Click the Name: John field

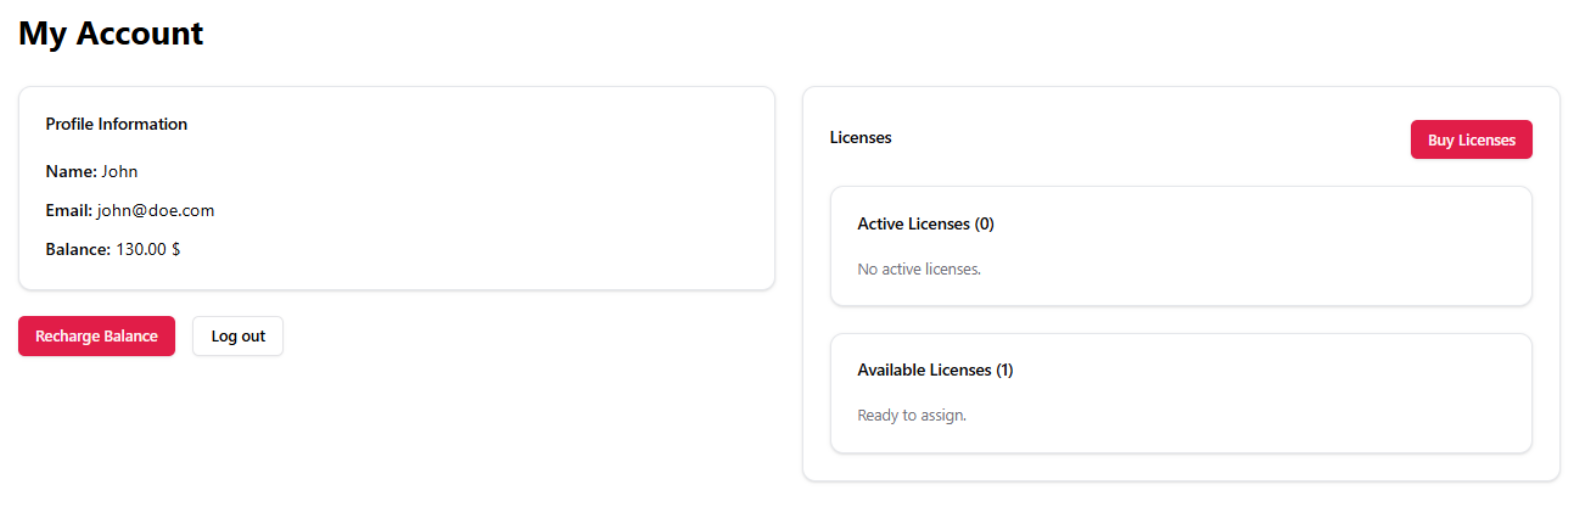point(91,171)
